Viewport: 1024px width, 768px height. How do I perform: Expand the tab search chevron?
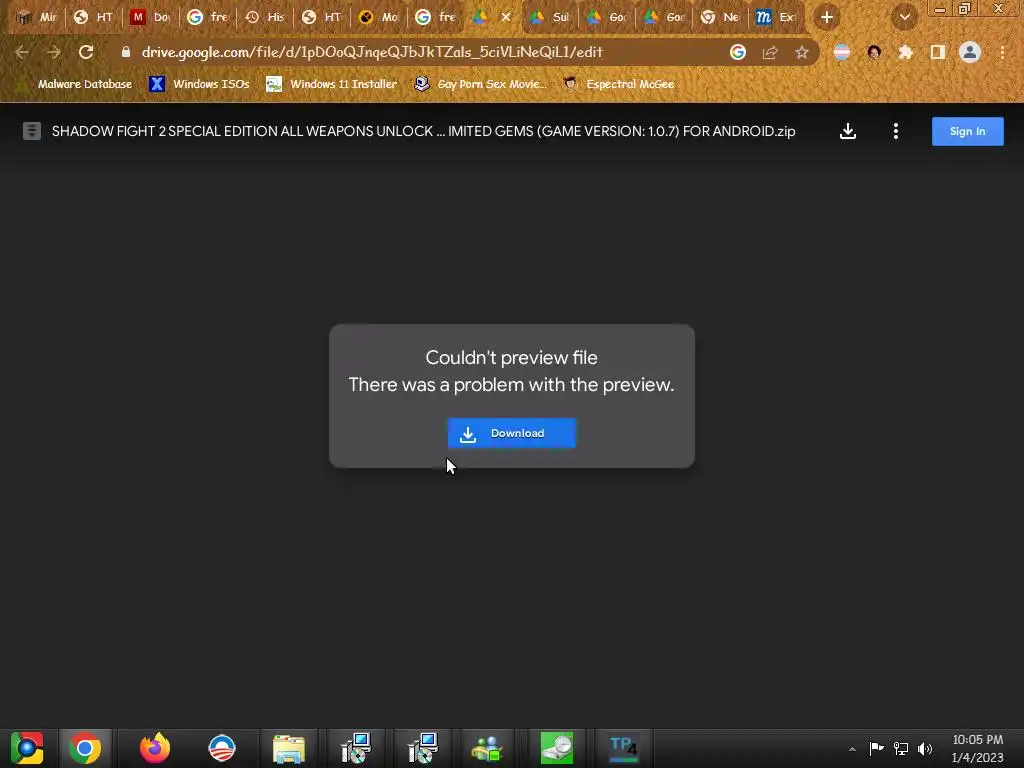click(x=905, y=18)
